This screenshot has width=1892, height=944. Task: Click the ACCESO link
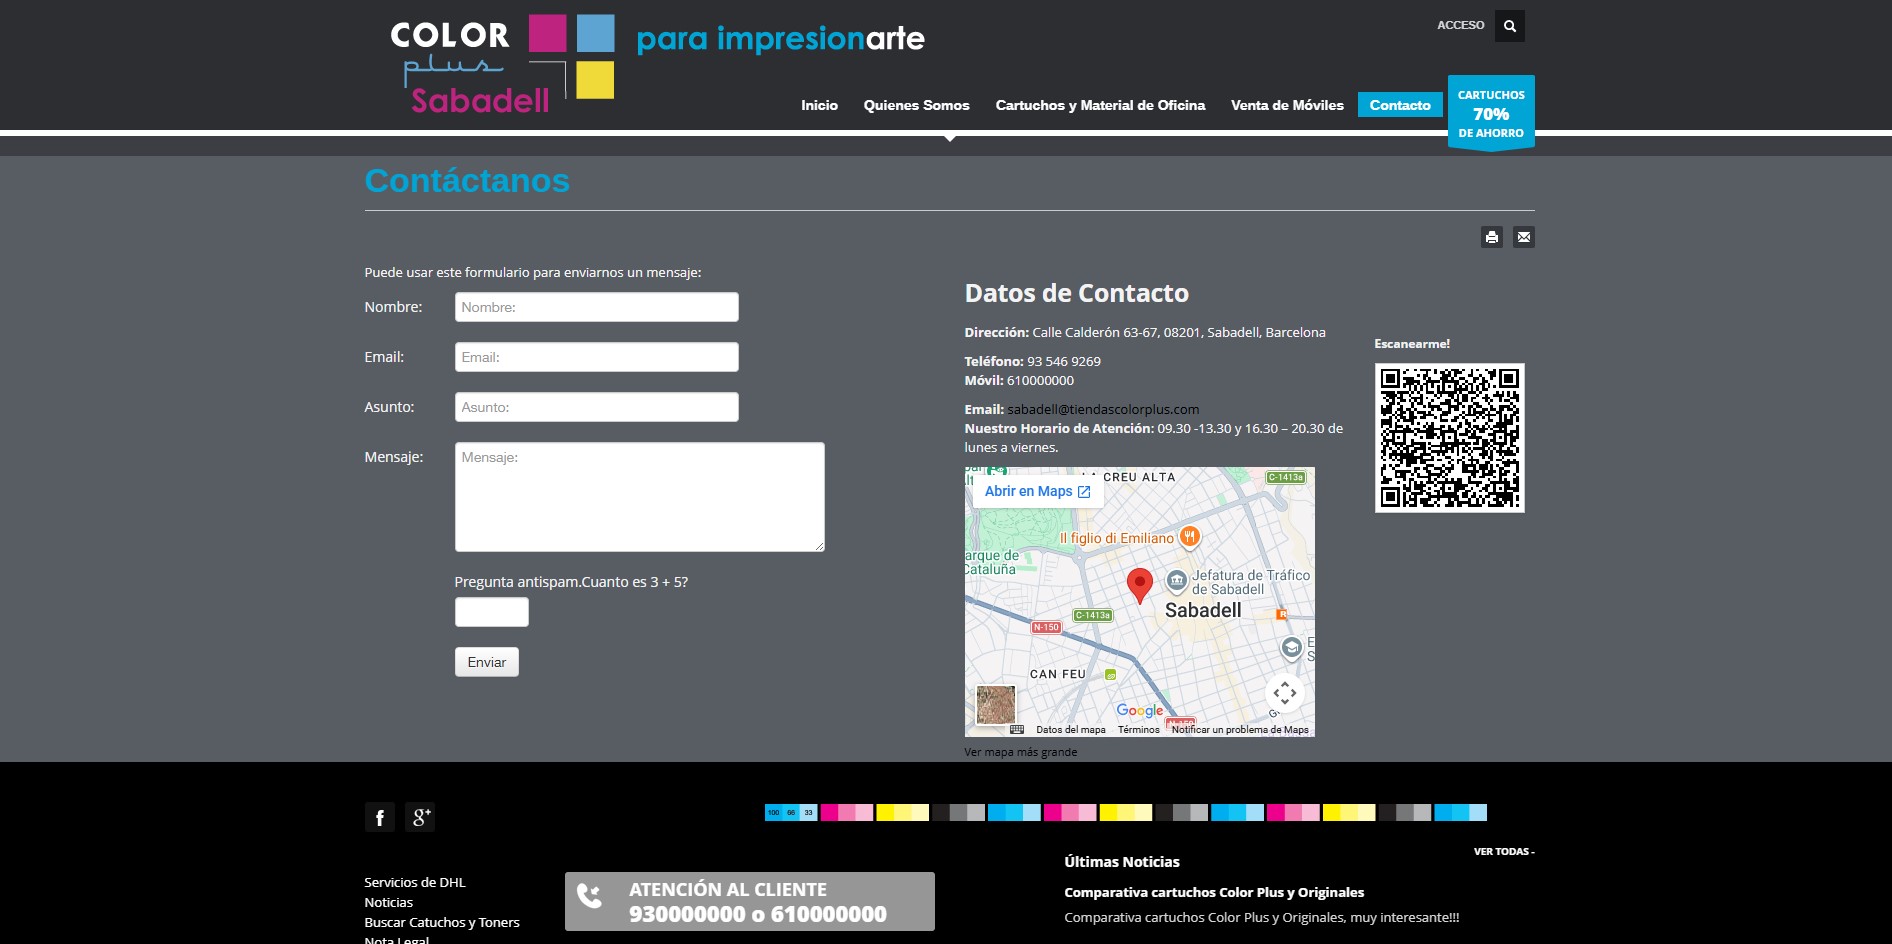click(x=1460, y=25)
